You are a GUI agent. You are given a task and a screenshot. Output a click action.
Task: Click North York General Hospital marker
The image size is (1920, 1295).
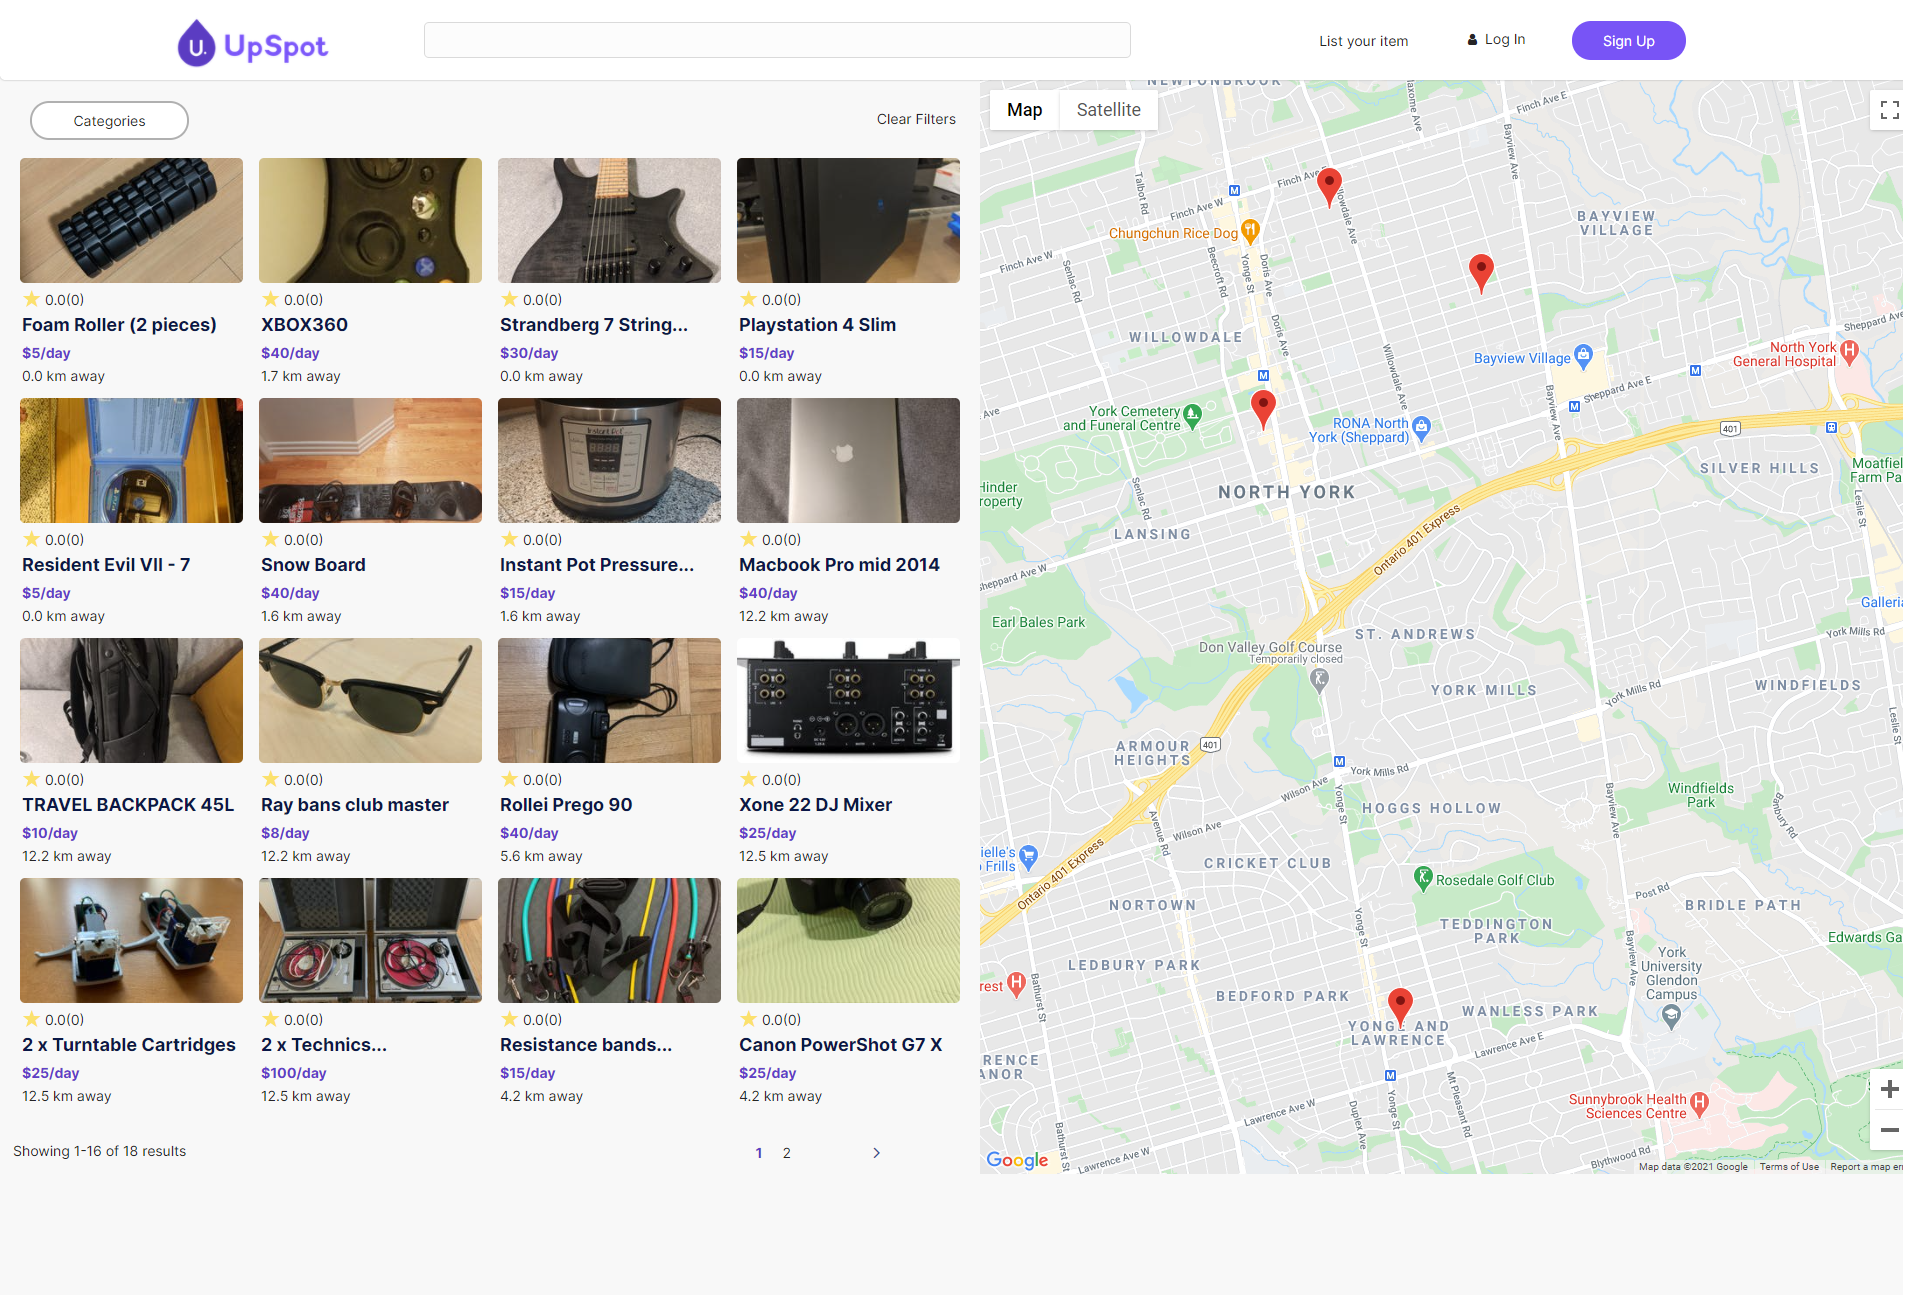1849,351
